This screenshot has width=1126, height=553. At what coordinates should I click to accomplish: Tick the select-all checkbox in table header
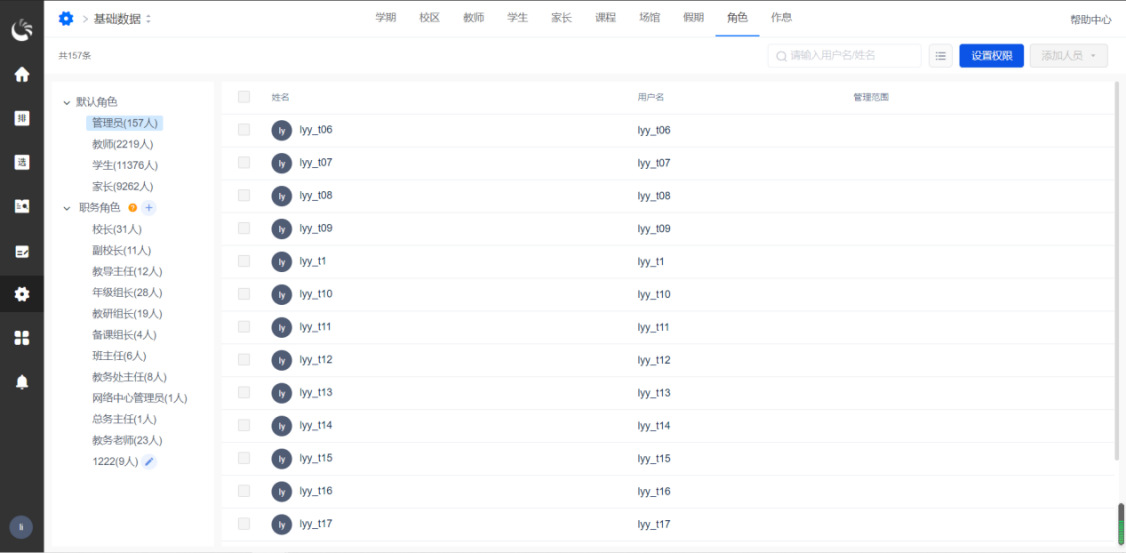tap(244, 97)
